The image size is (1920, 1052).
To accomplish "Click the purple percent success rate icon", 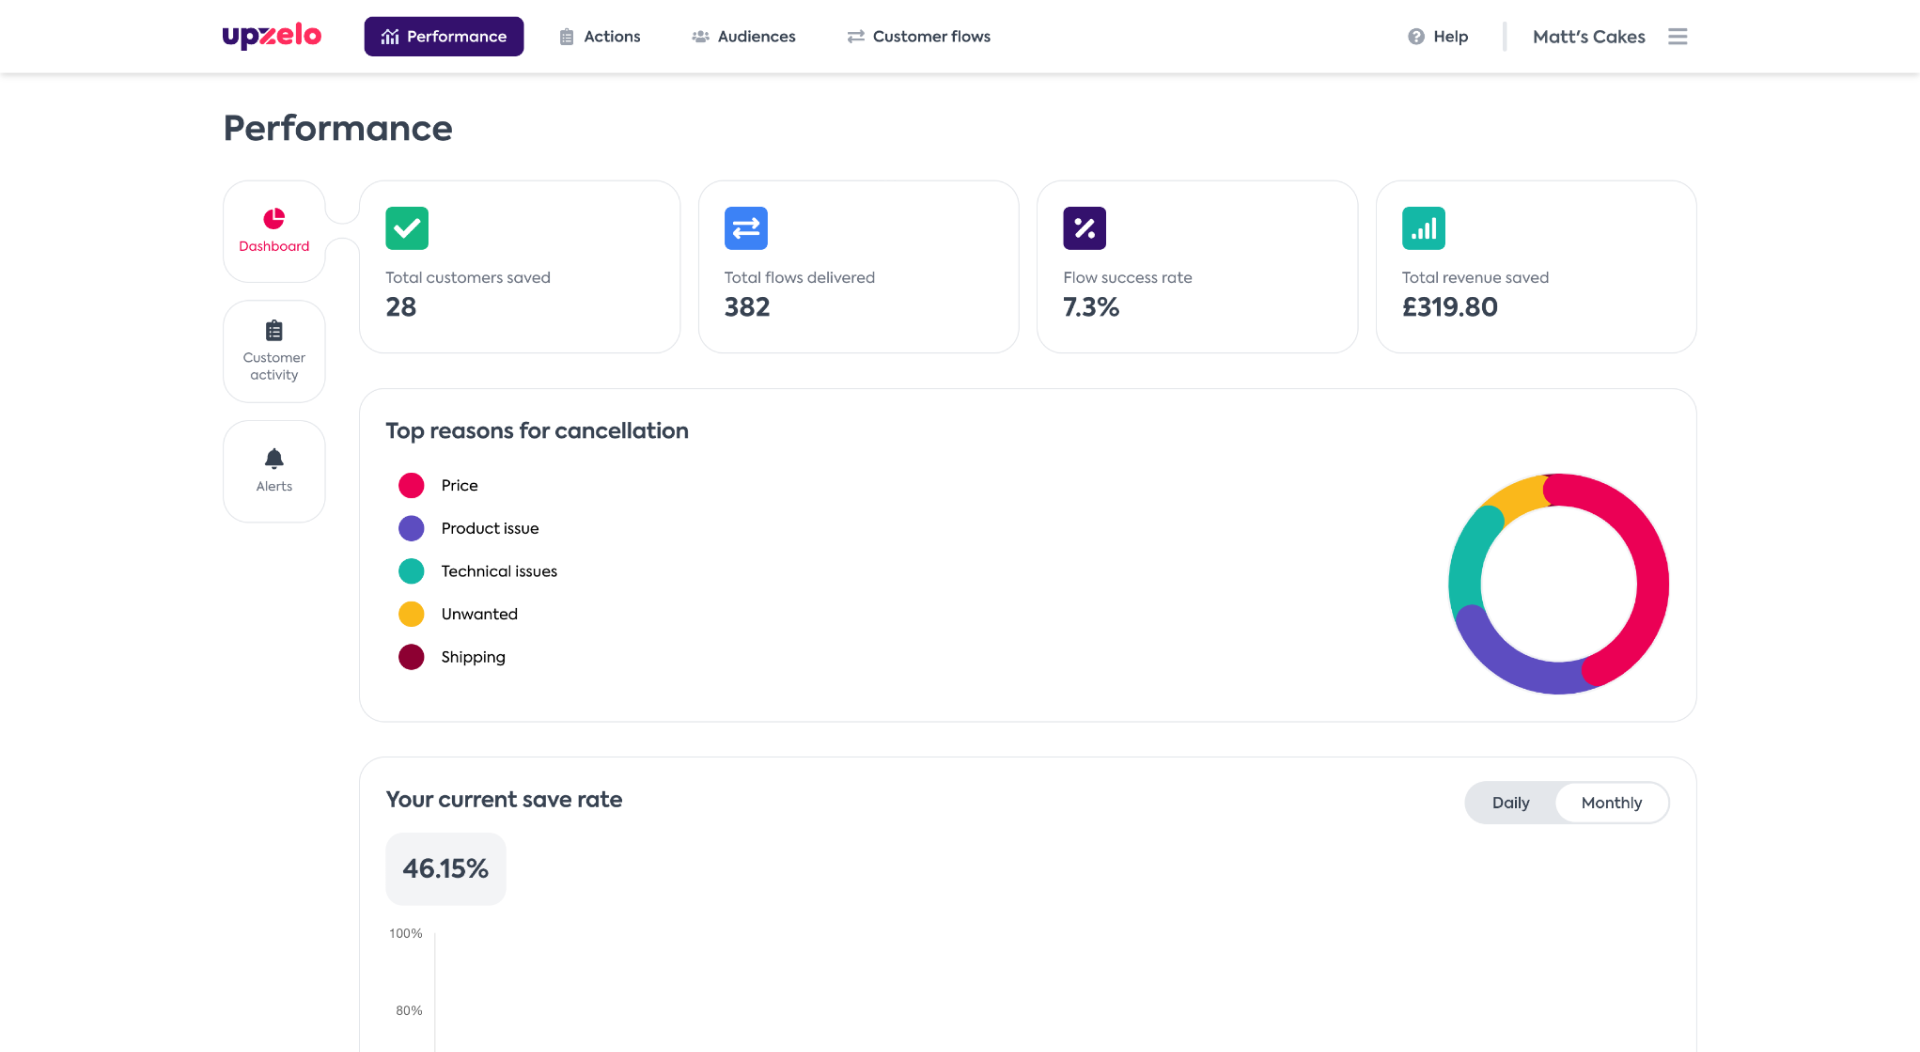I will (1084, 228).
